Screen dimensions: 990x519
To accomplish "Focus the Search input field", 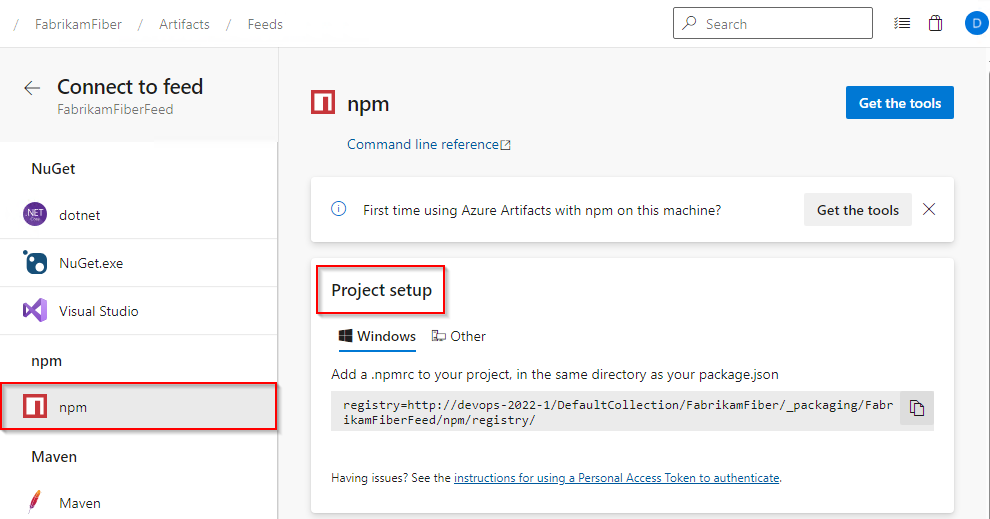I will (773, 23).
